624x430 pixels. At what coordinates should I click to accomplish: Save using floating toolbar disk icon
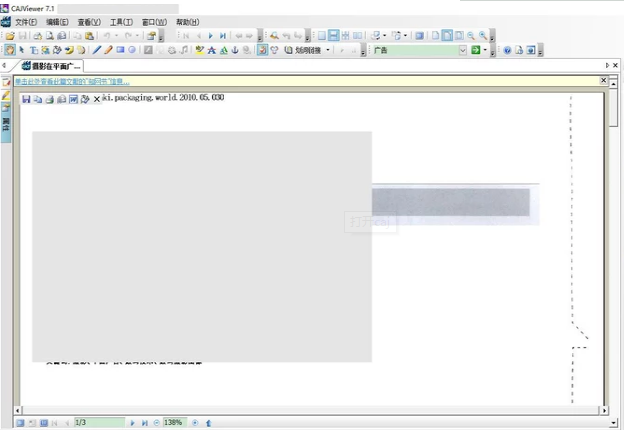pyautogui.click(x=26, y=99)
